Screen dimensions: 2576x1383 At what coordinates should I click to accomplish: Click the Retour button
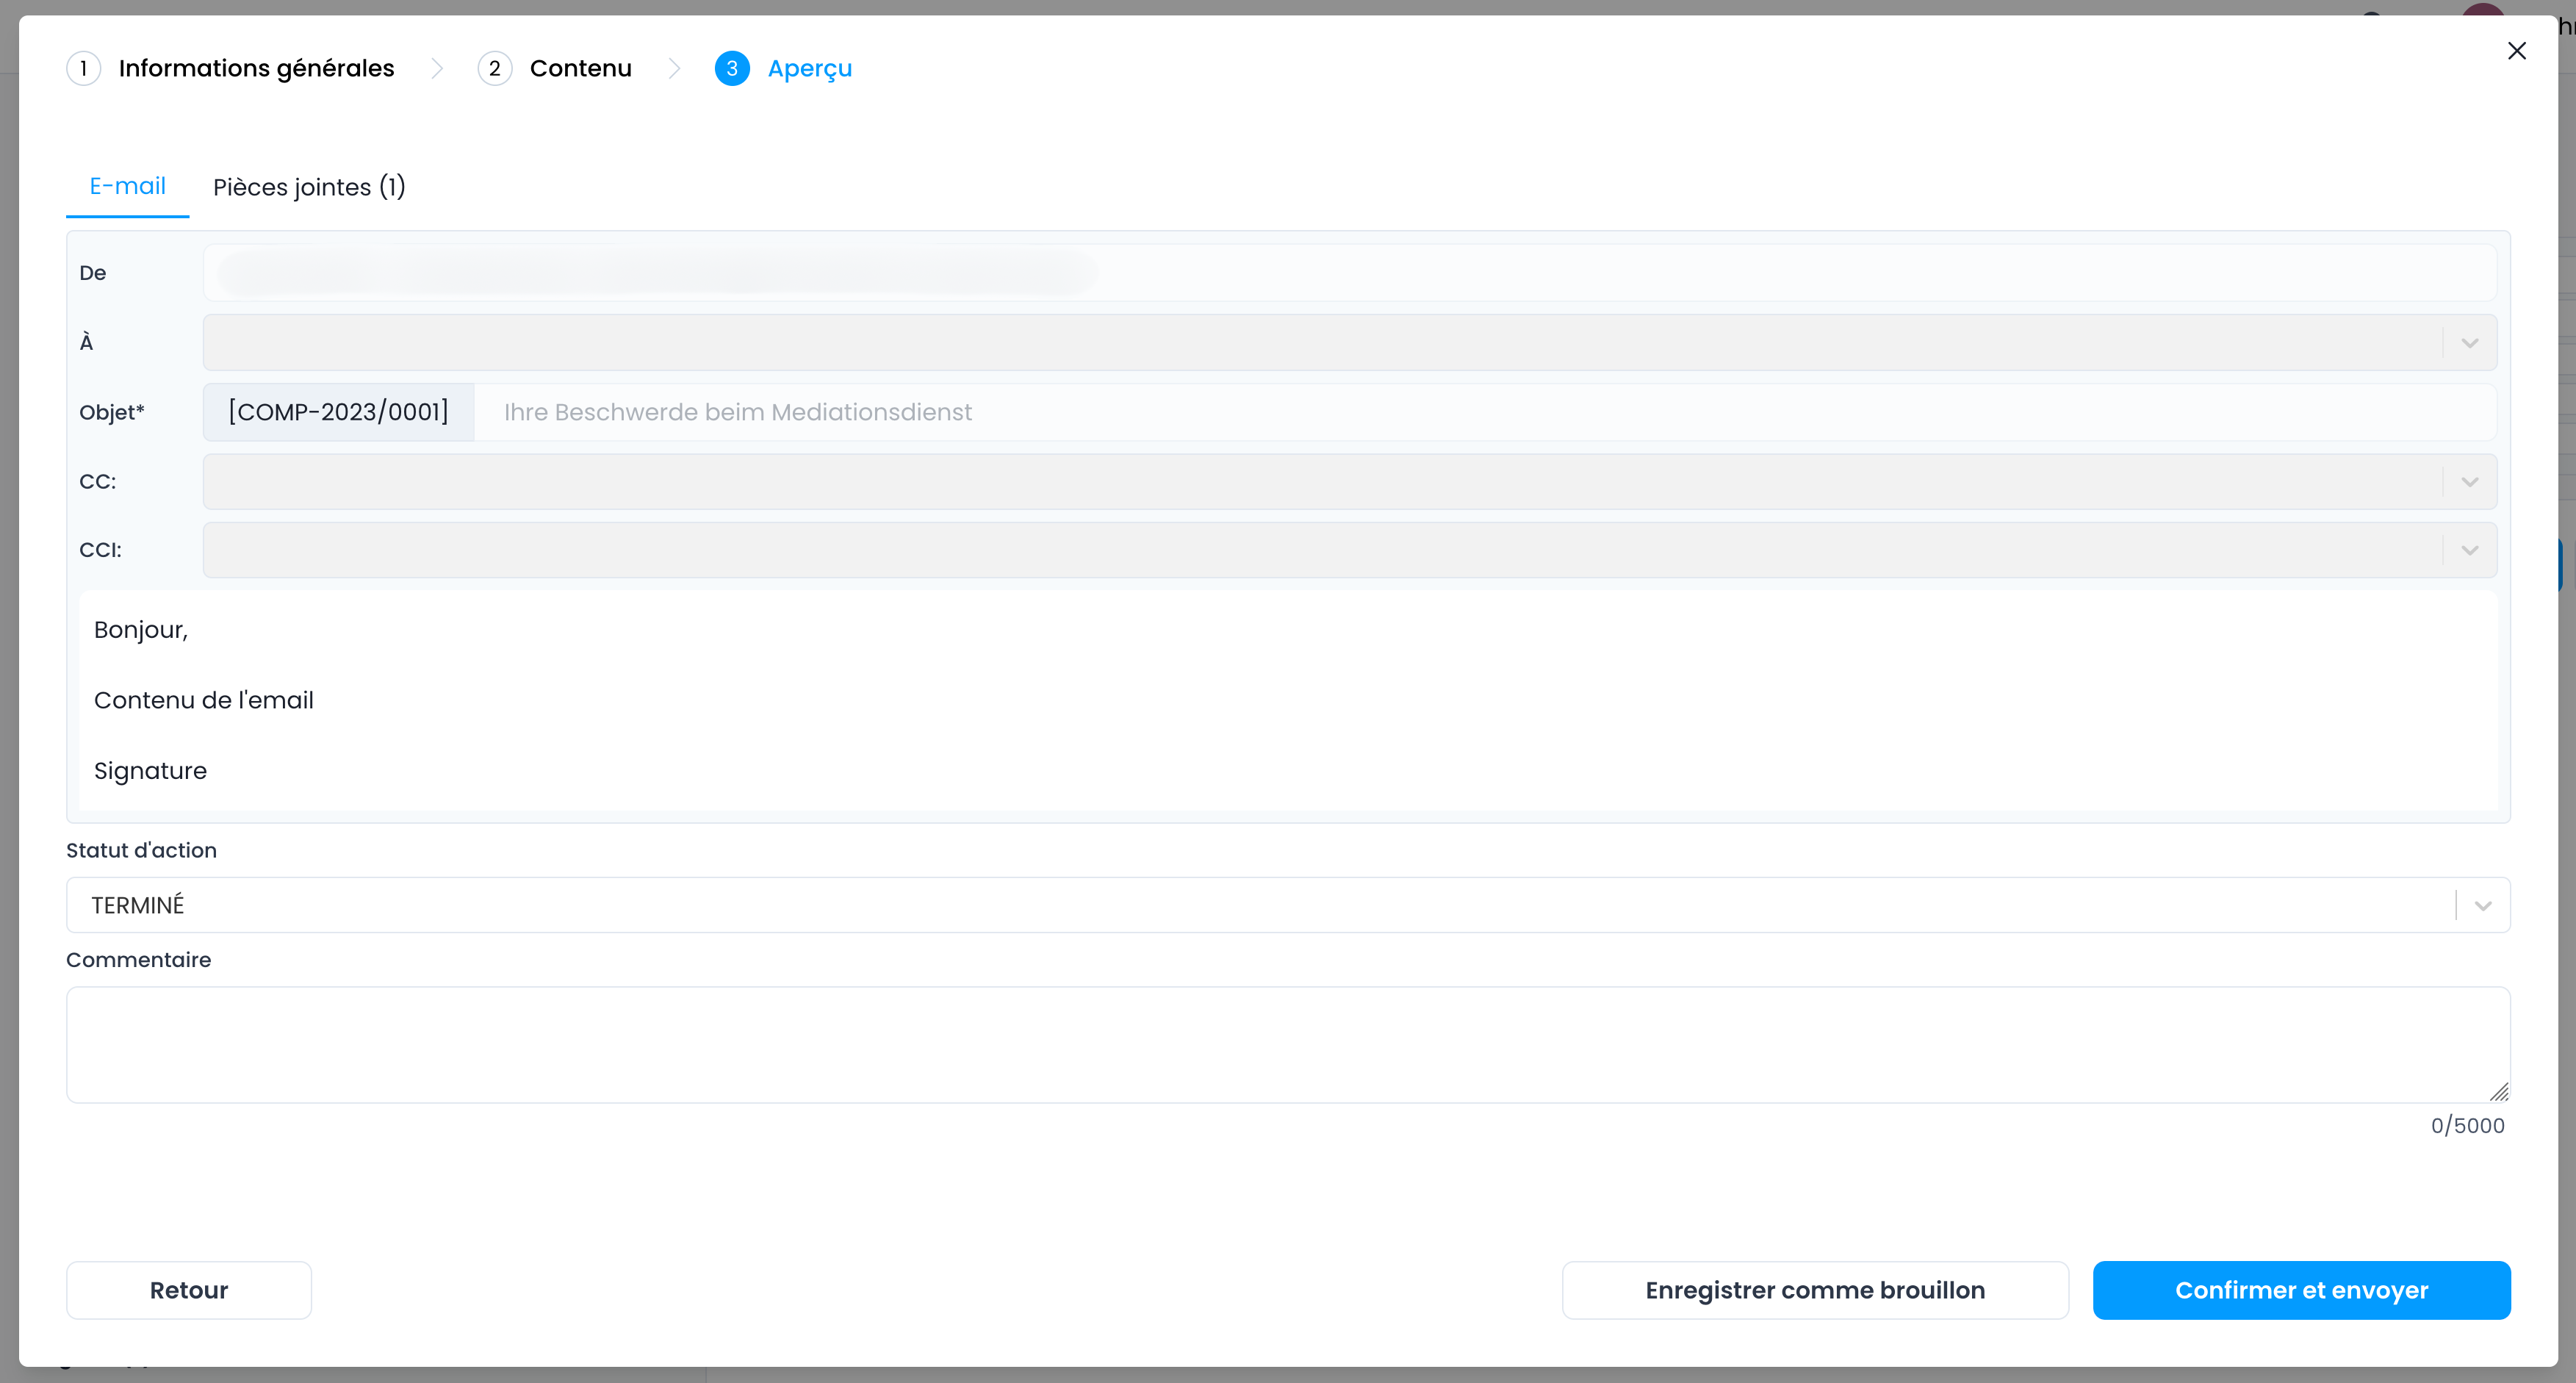[x=188, y=1290]
